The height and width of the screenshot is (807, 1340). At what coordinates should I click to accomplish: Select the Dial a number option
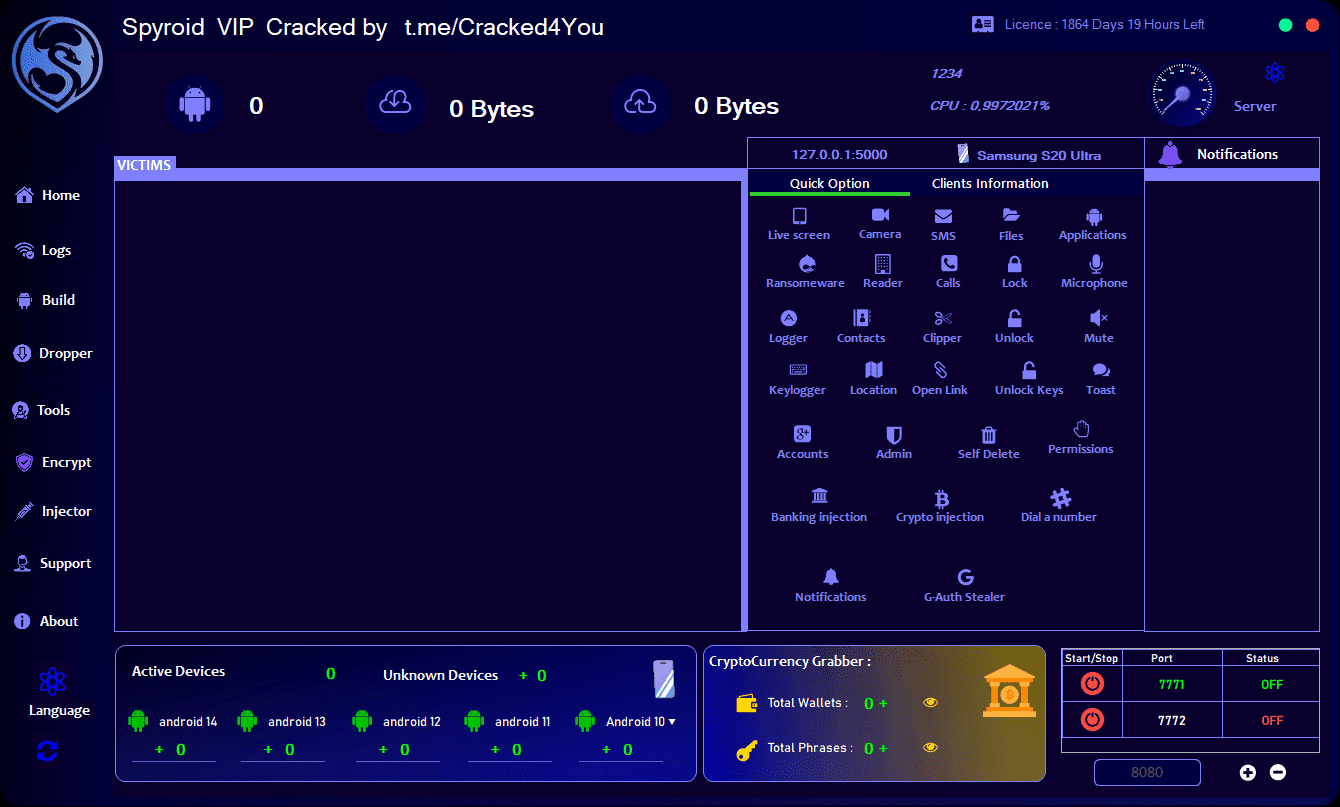pos(1059,507)
